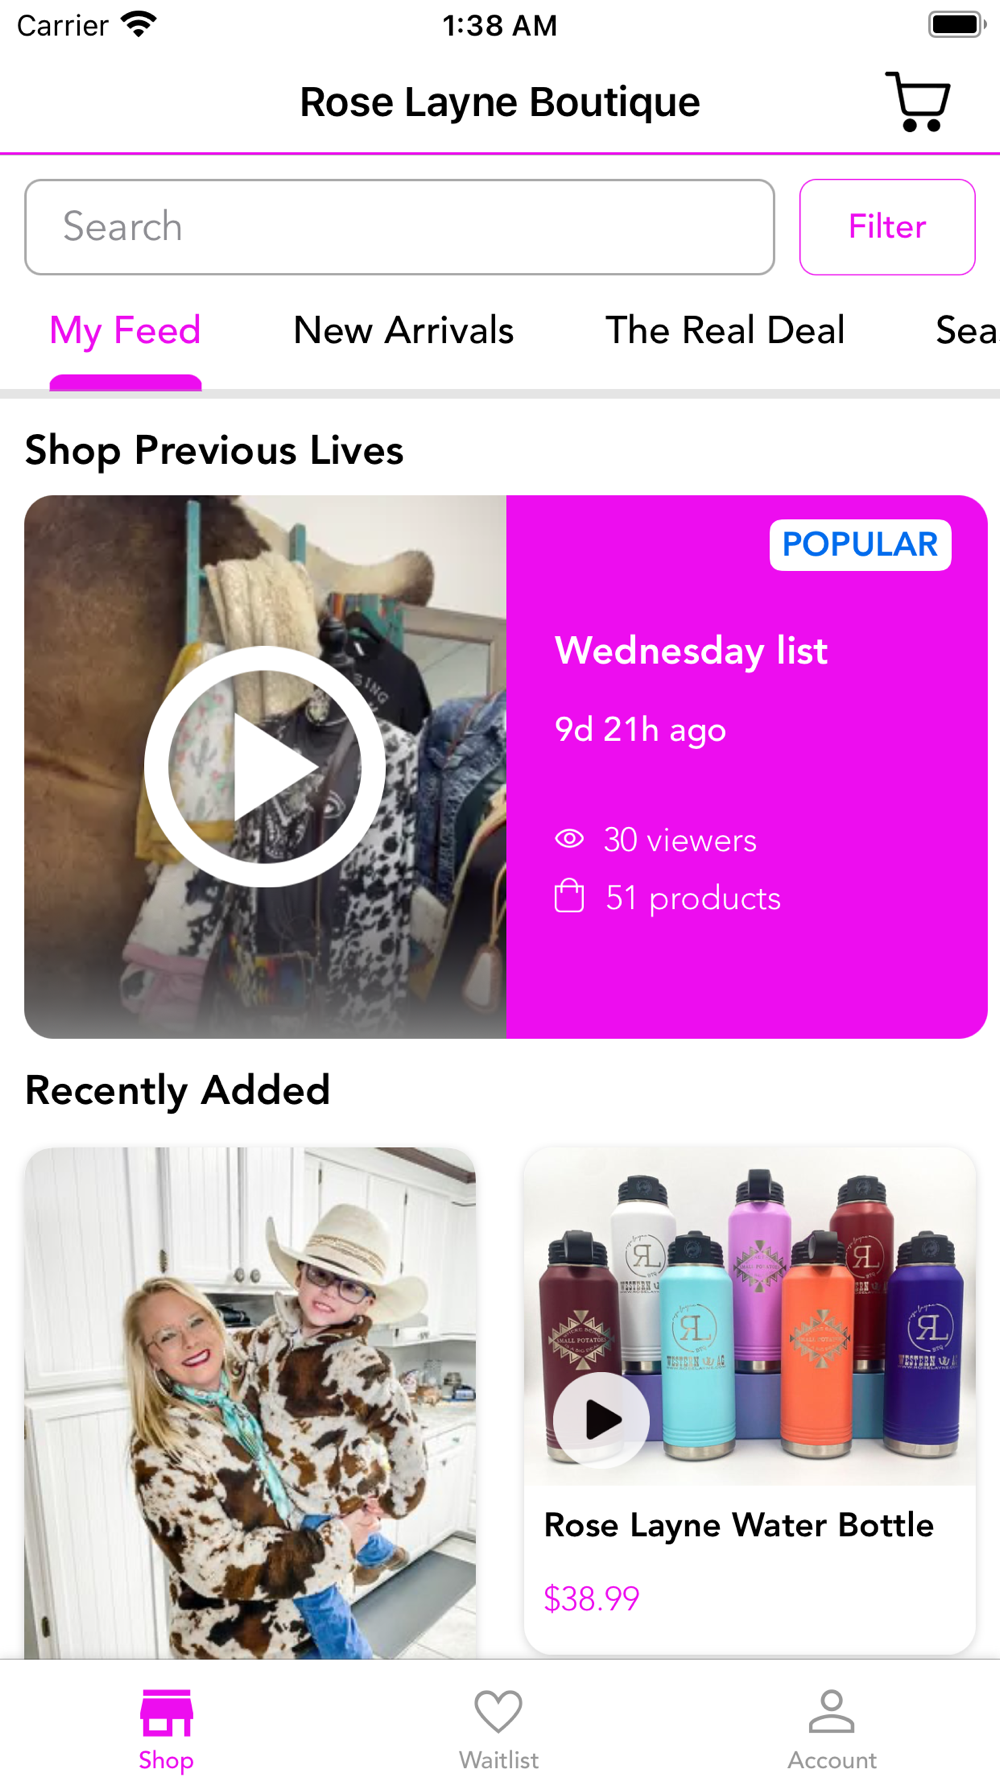This screenshot has height=1778, width=1000.
Task: Tap the battery indicator icon
Action: click(x=957, y=24)
